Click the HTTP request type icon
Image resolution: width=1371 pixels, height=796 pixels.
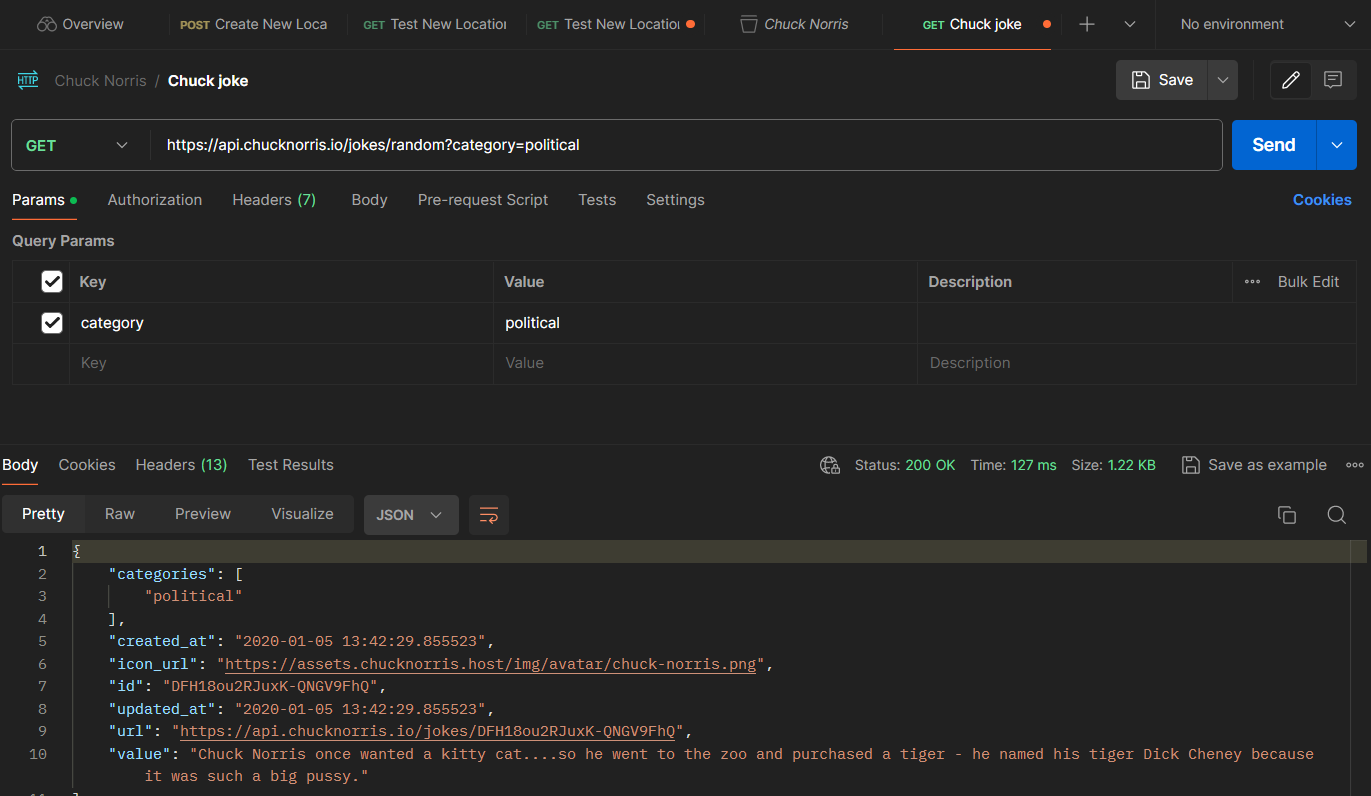28,80
